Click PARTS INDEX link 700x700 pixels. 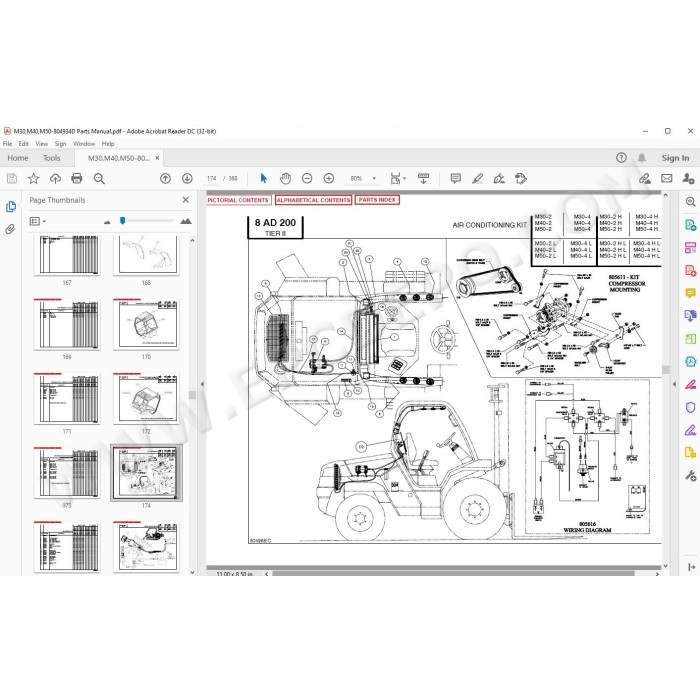coord(377,200)
